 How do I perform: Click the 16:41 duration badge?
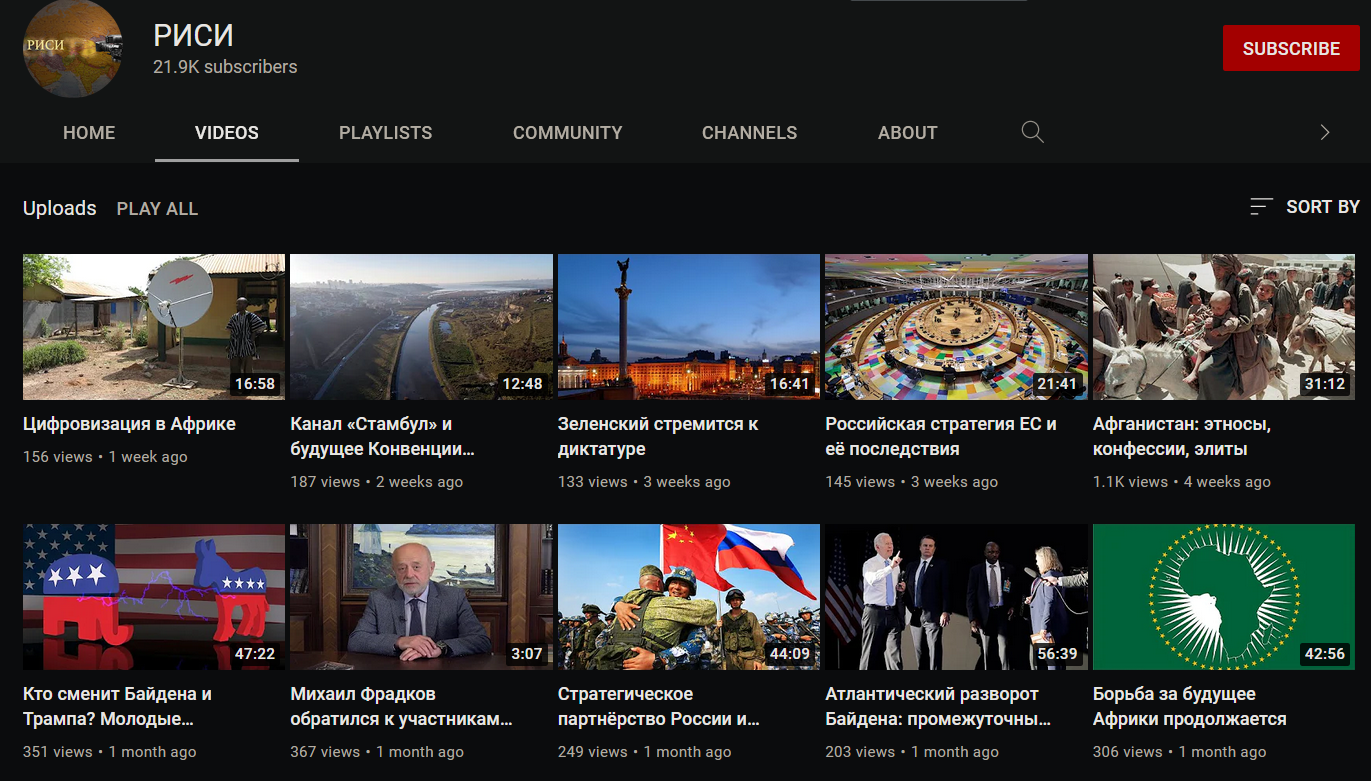tap(790, 384)
